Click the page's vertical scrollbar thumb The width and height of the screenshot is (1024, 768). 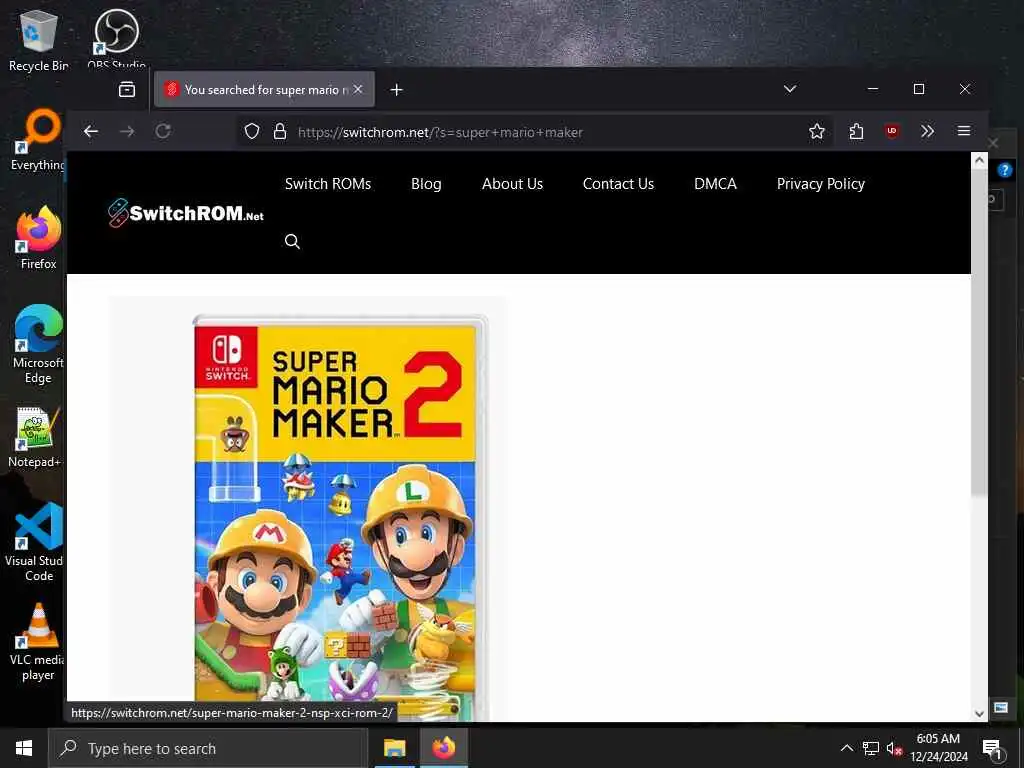point(979,333)
